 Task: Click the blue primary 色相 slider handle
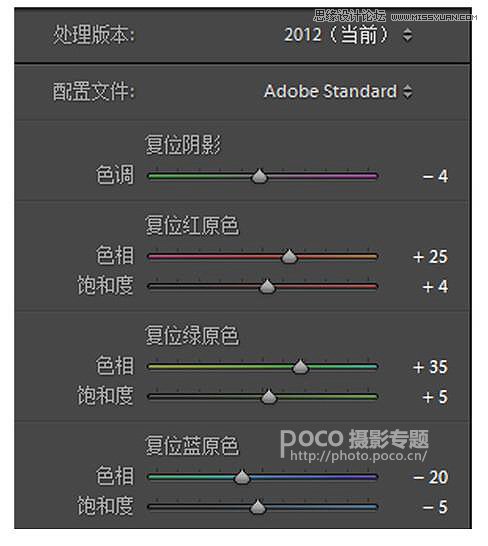pyautogui.click(x=242, y=477)
